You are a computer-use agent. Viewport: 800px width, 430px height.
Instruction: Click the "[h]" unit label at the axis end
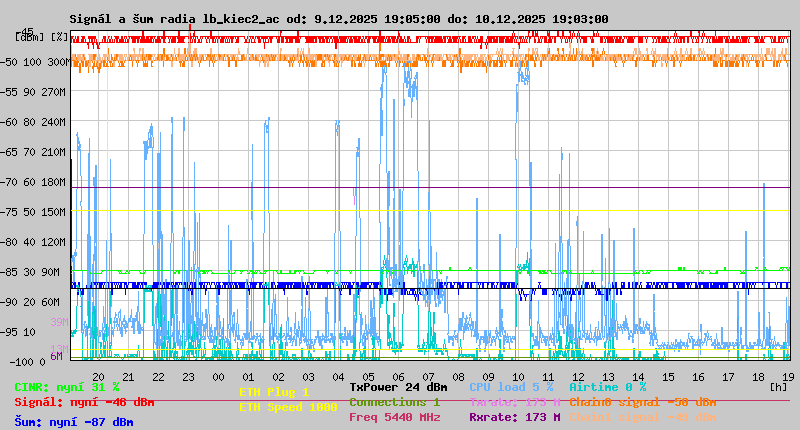pos(778,386)
